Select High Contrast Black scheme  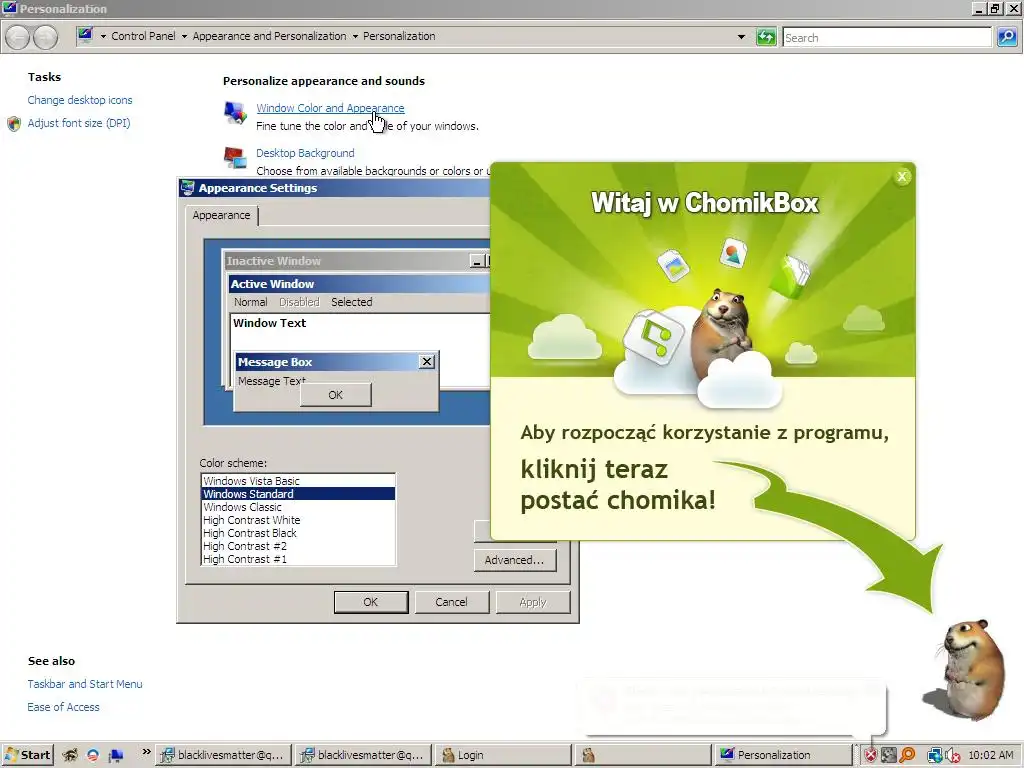(298, 533)
